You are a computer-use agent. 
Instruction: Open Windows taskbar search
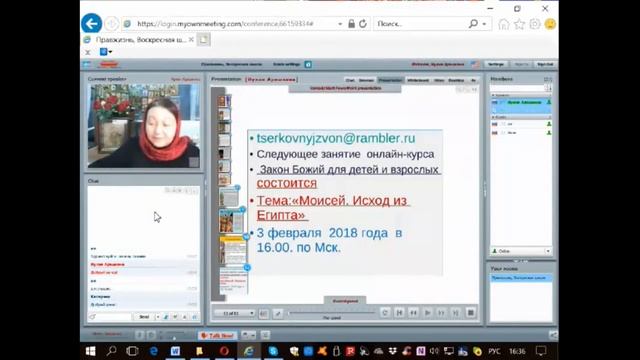[111, 351]
